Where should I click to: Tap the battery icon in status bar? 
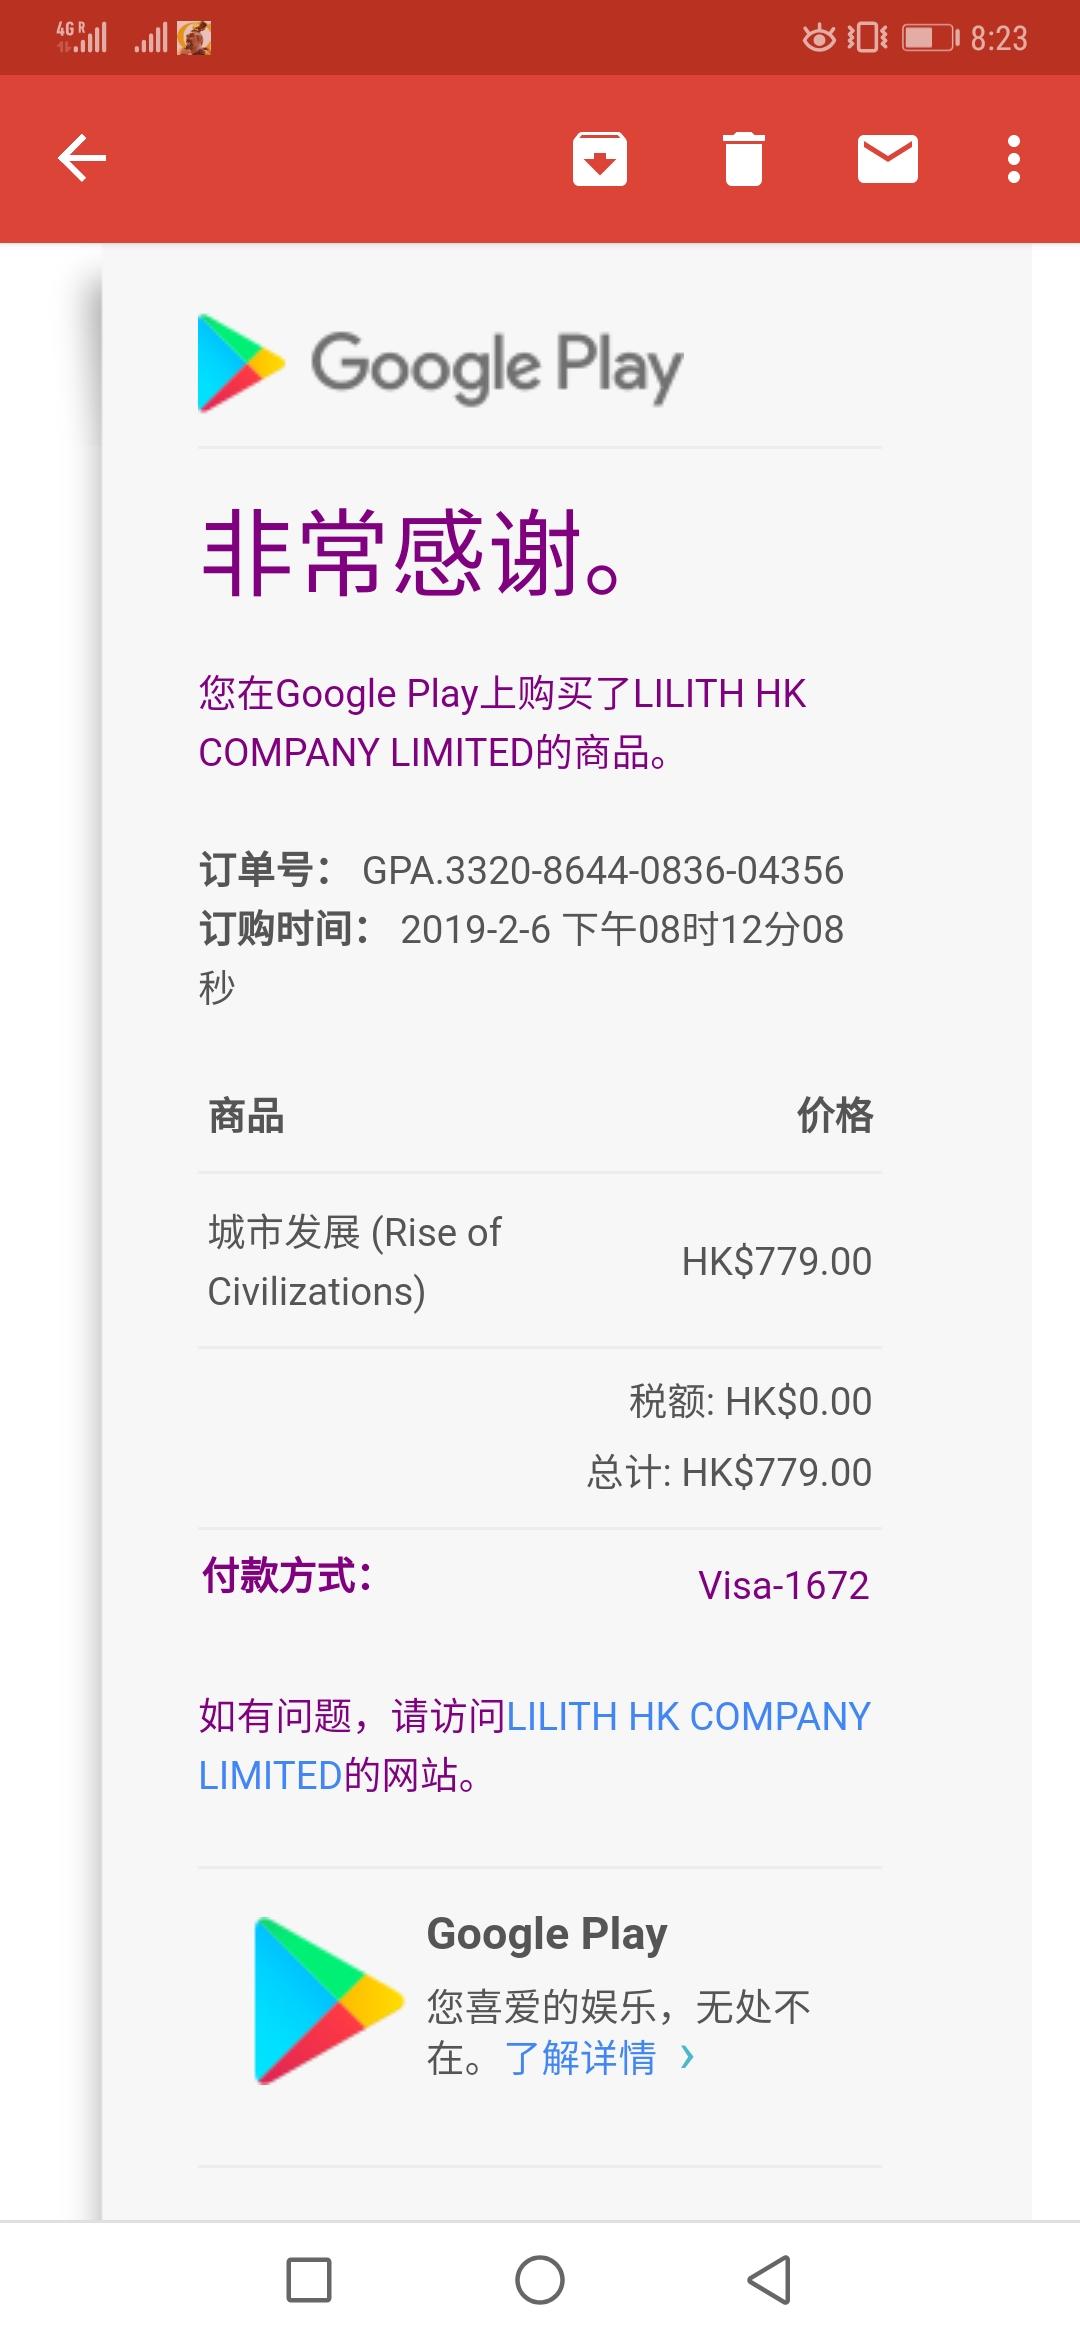tap(931, 38)
